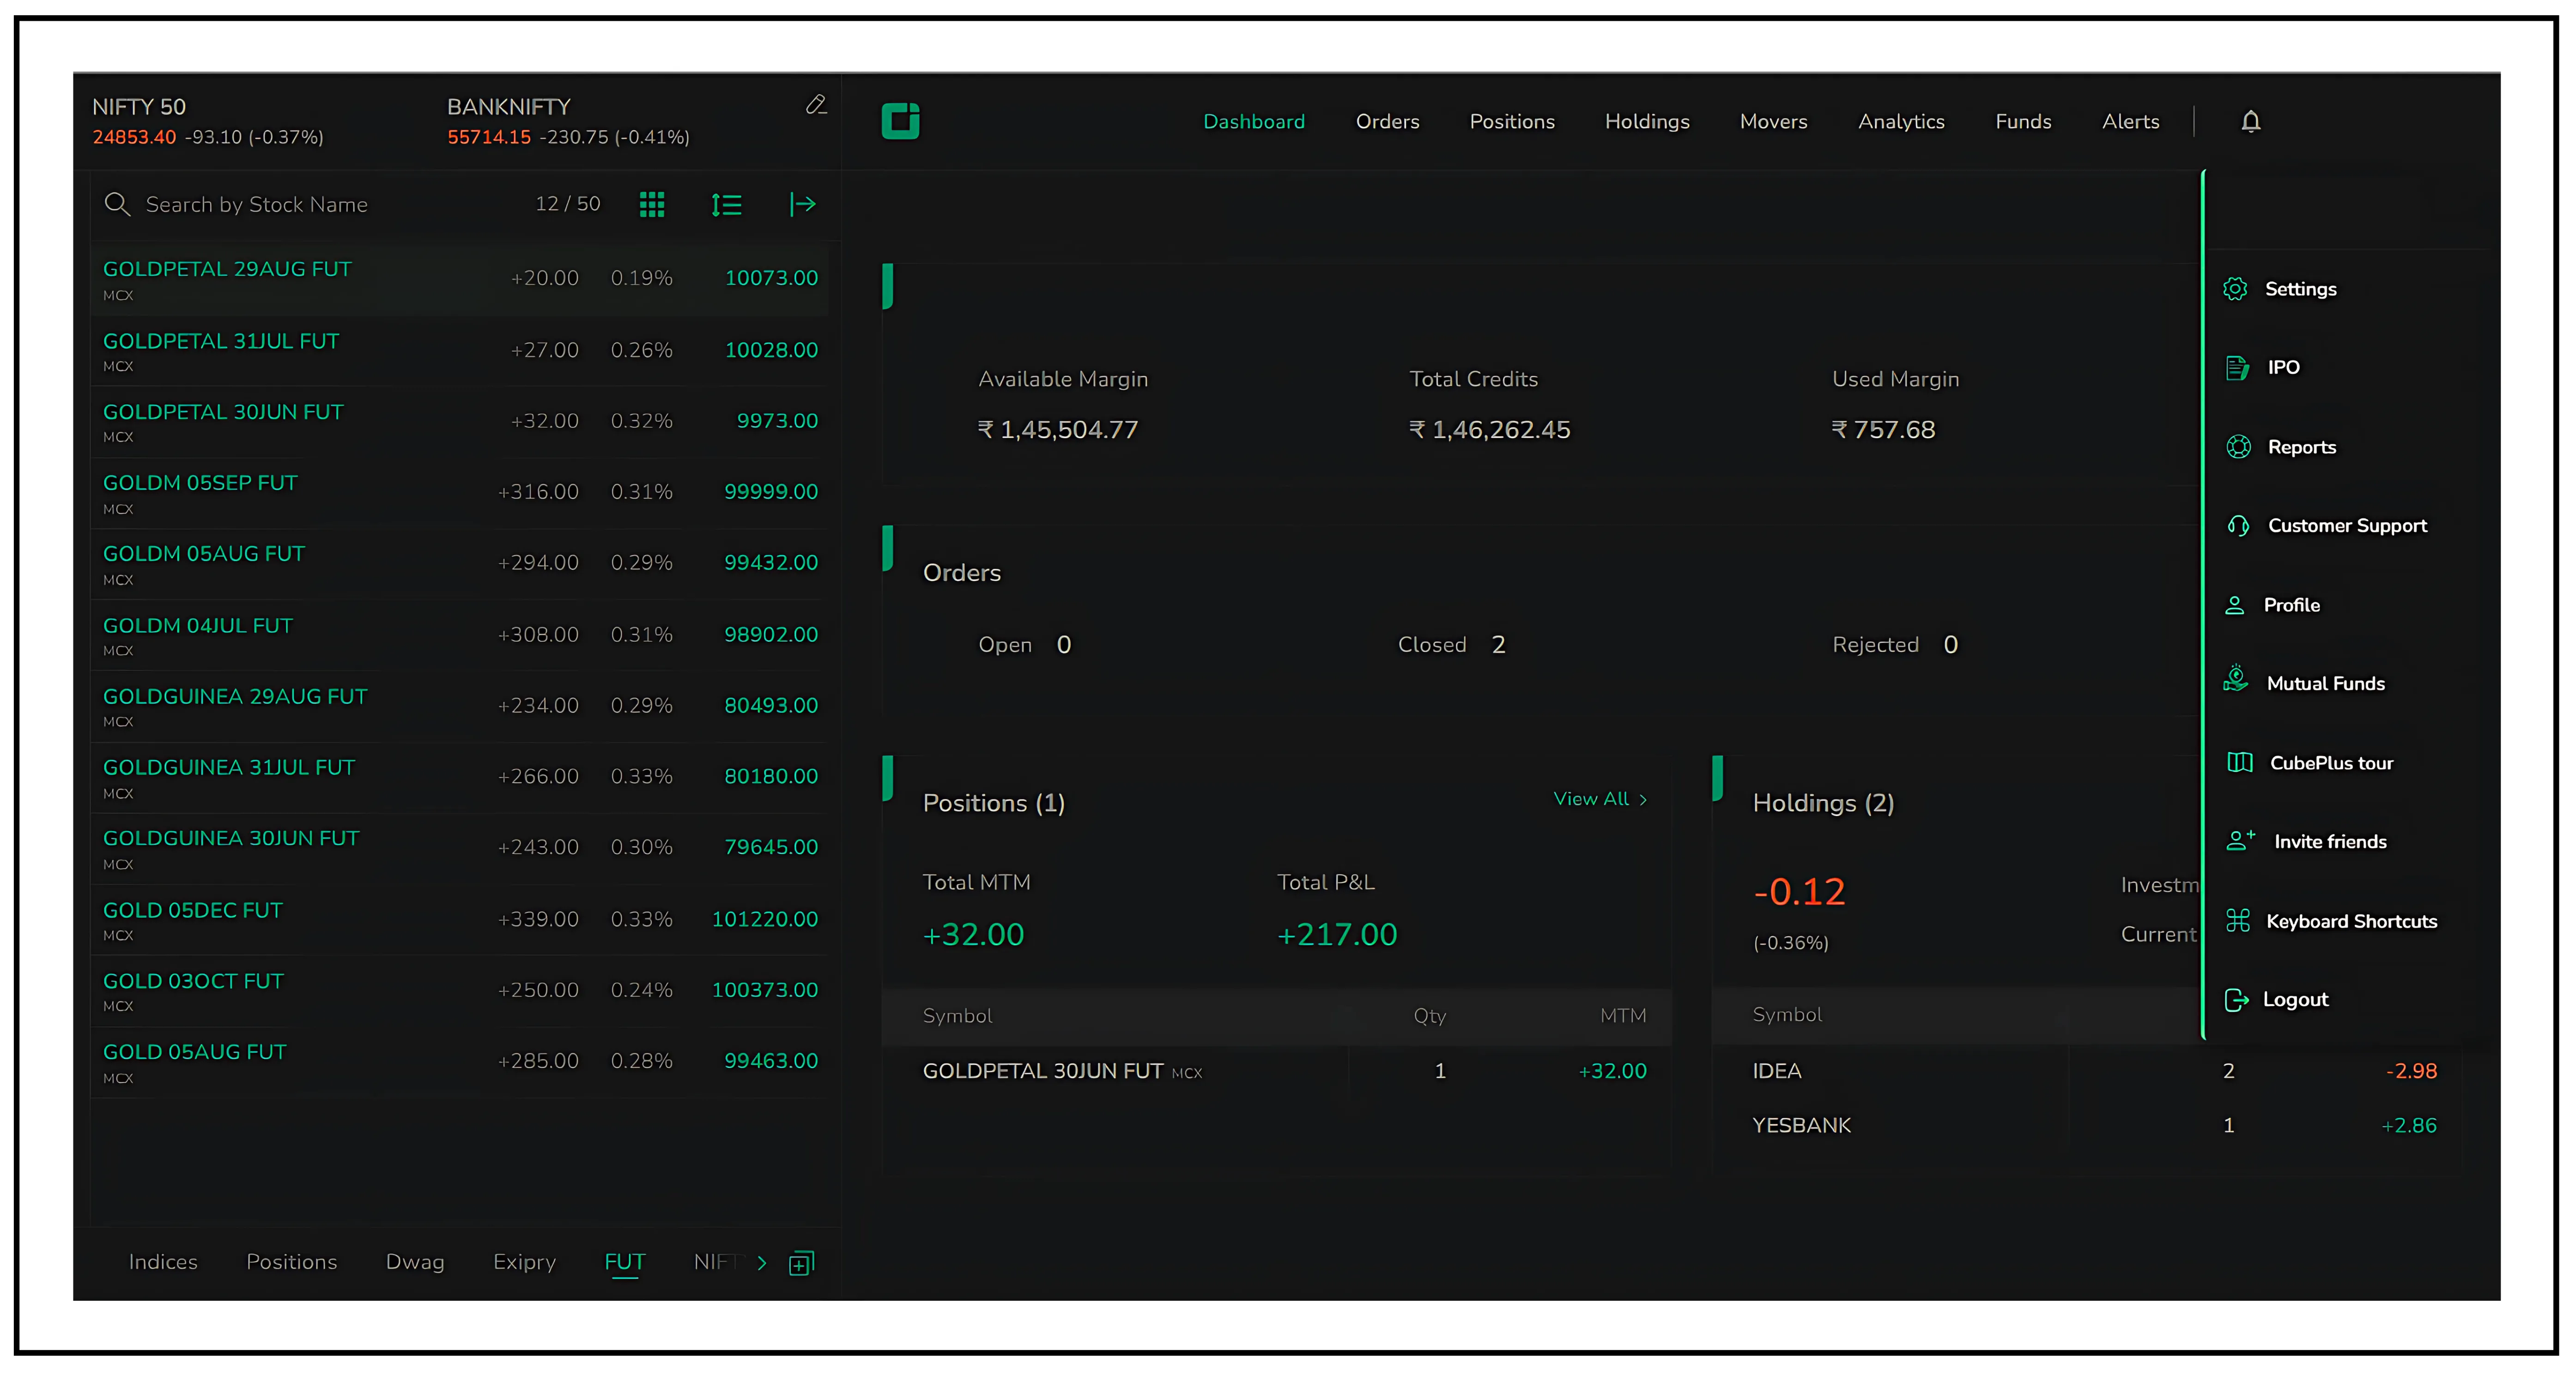Select the Exipry watchlist tab
The height and width of the screenshot is (1376, 2576).
click(x=524, y=1262)
